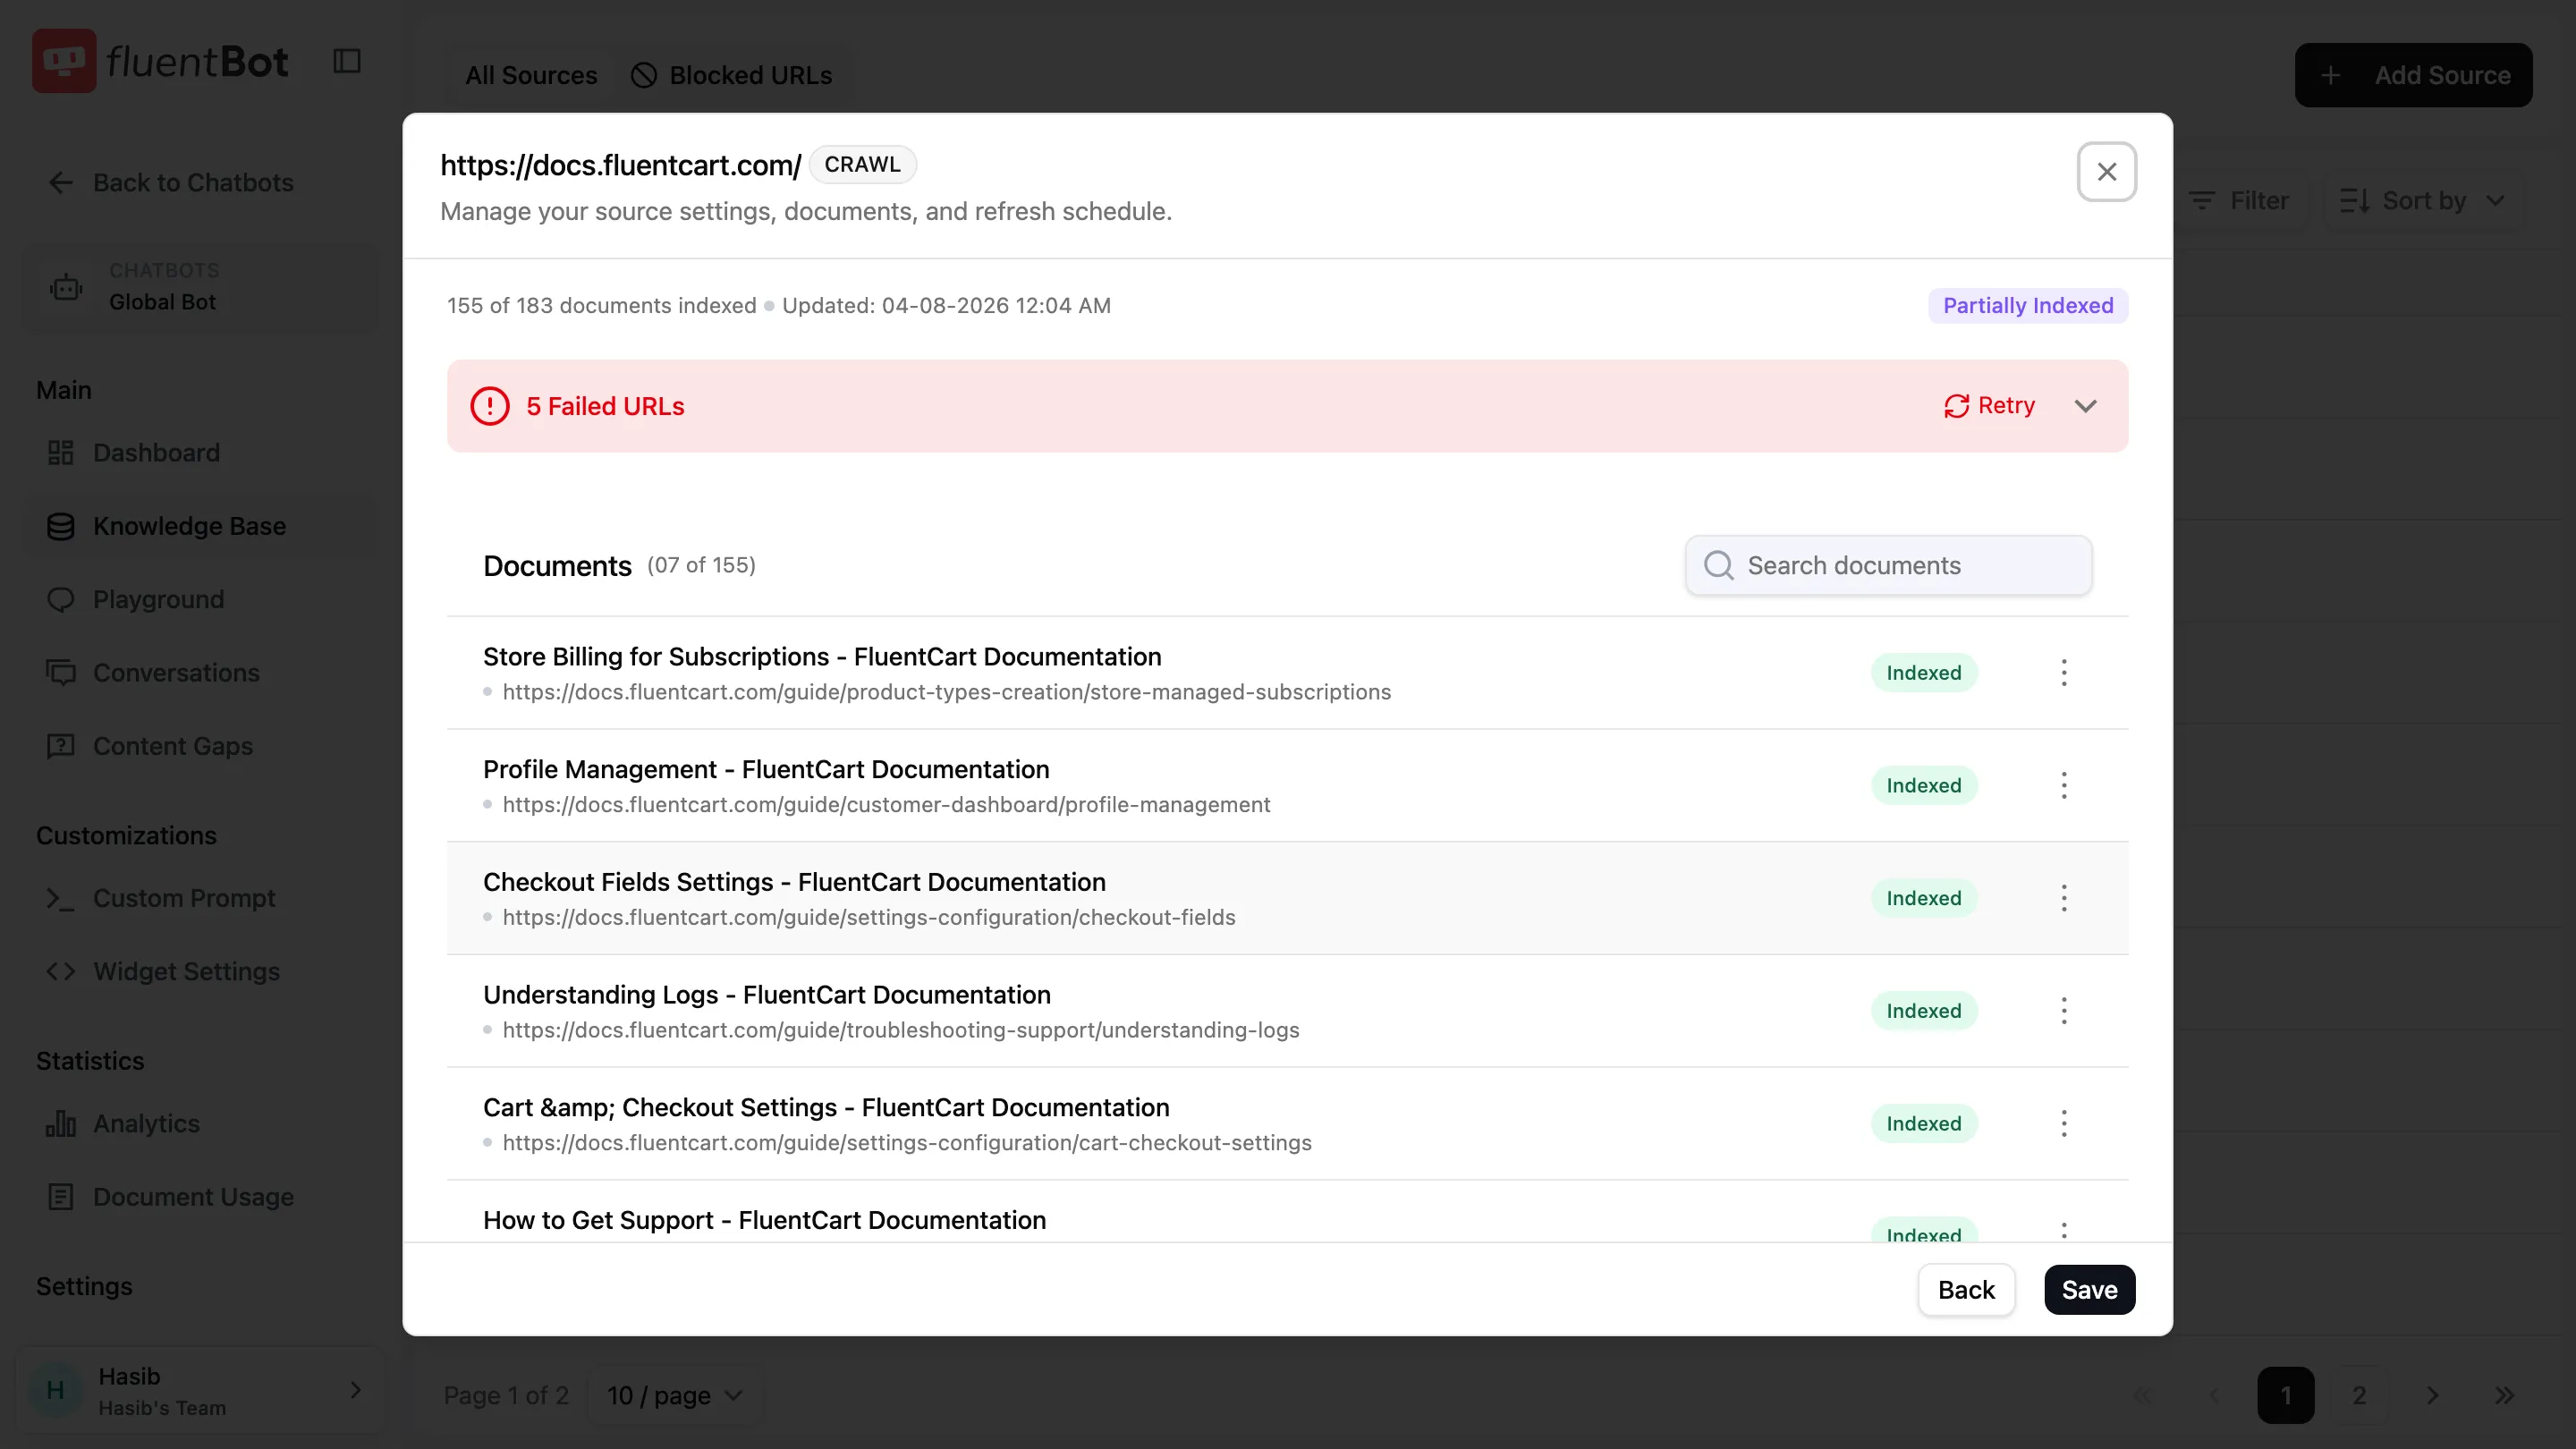Viewport: 2576px width, 1449px height.
Task: Open Custom Prompt settings
Action: point(200,898)
